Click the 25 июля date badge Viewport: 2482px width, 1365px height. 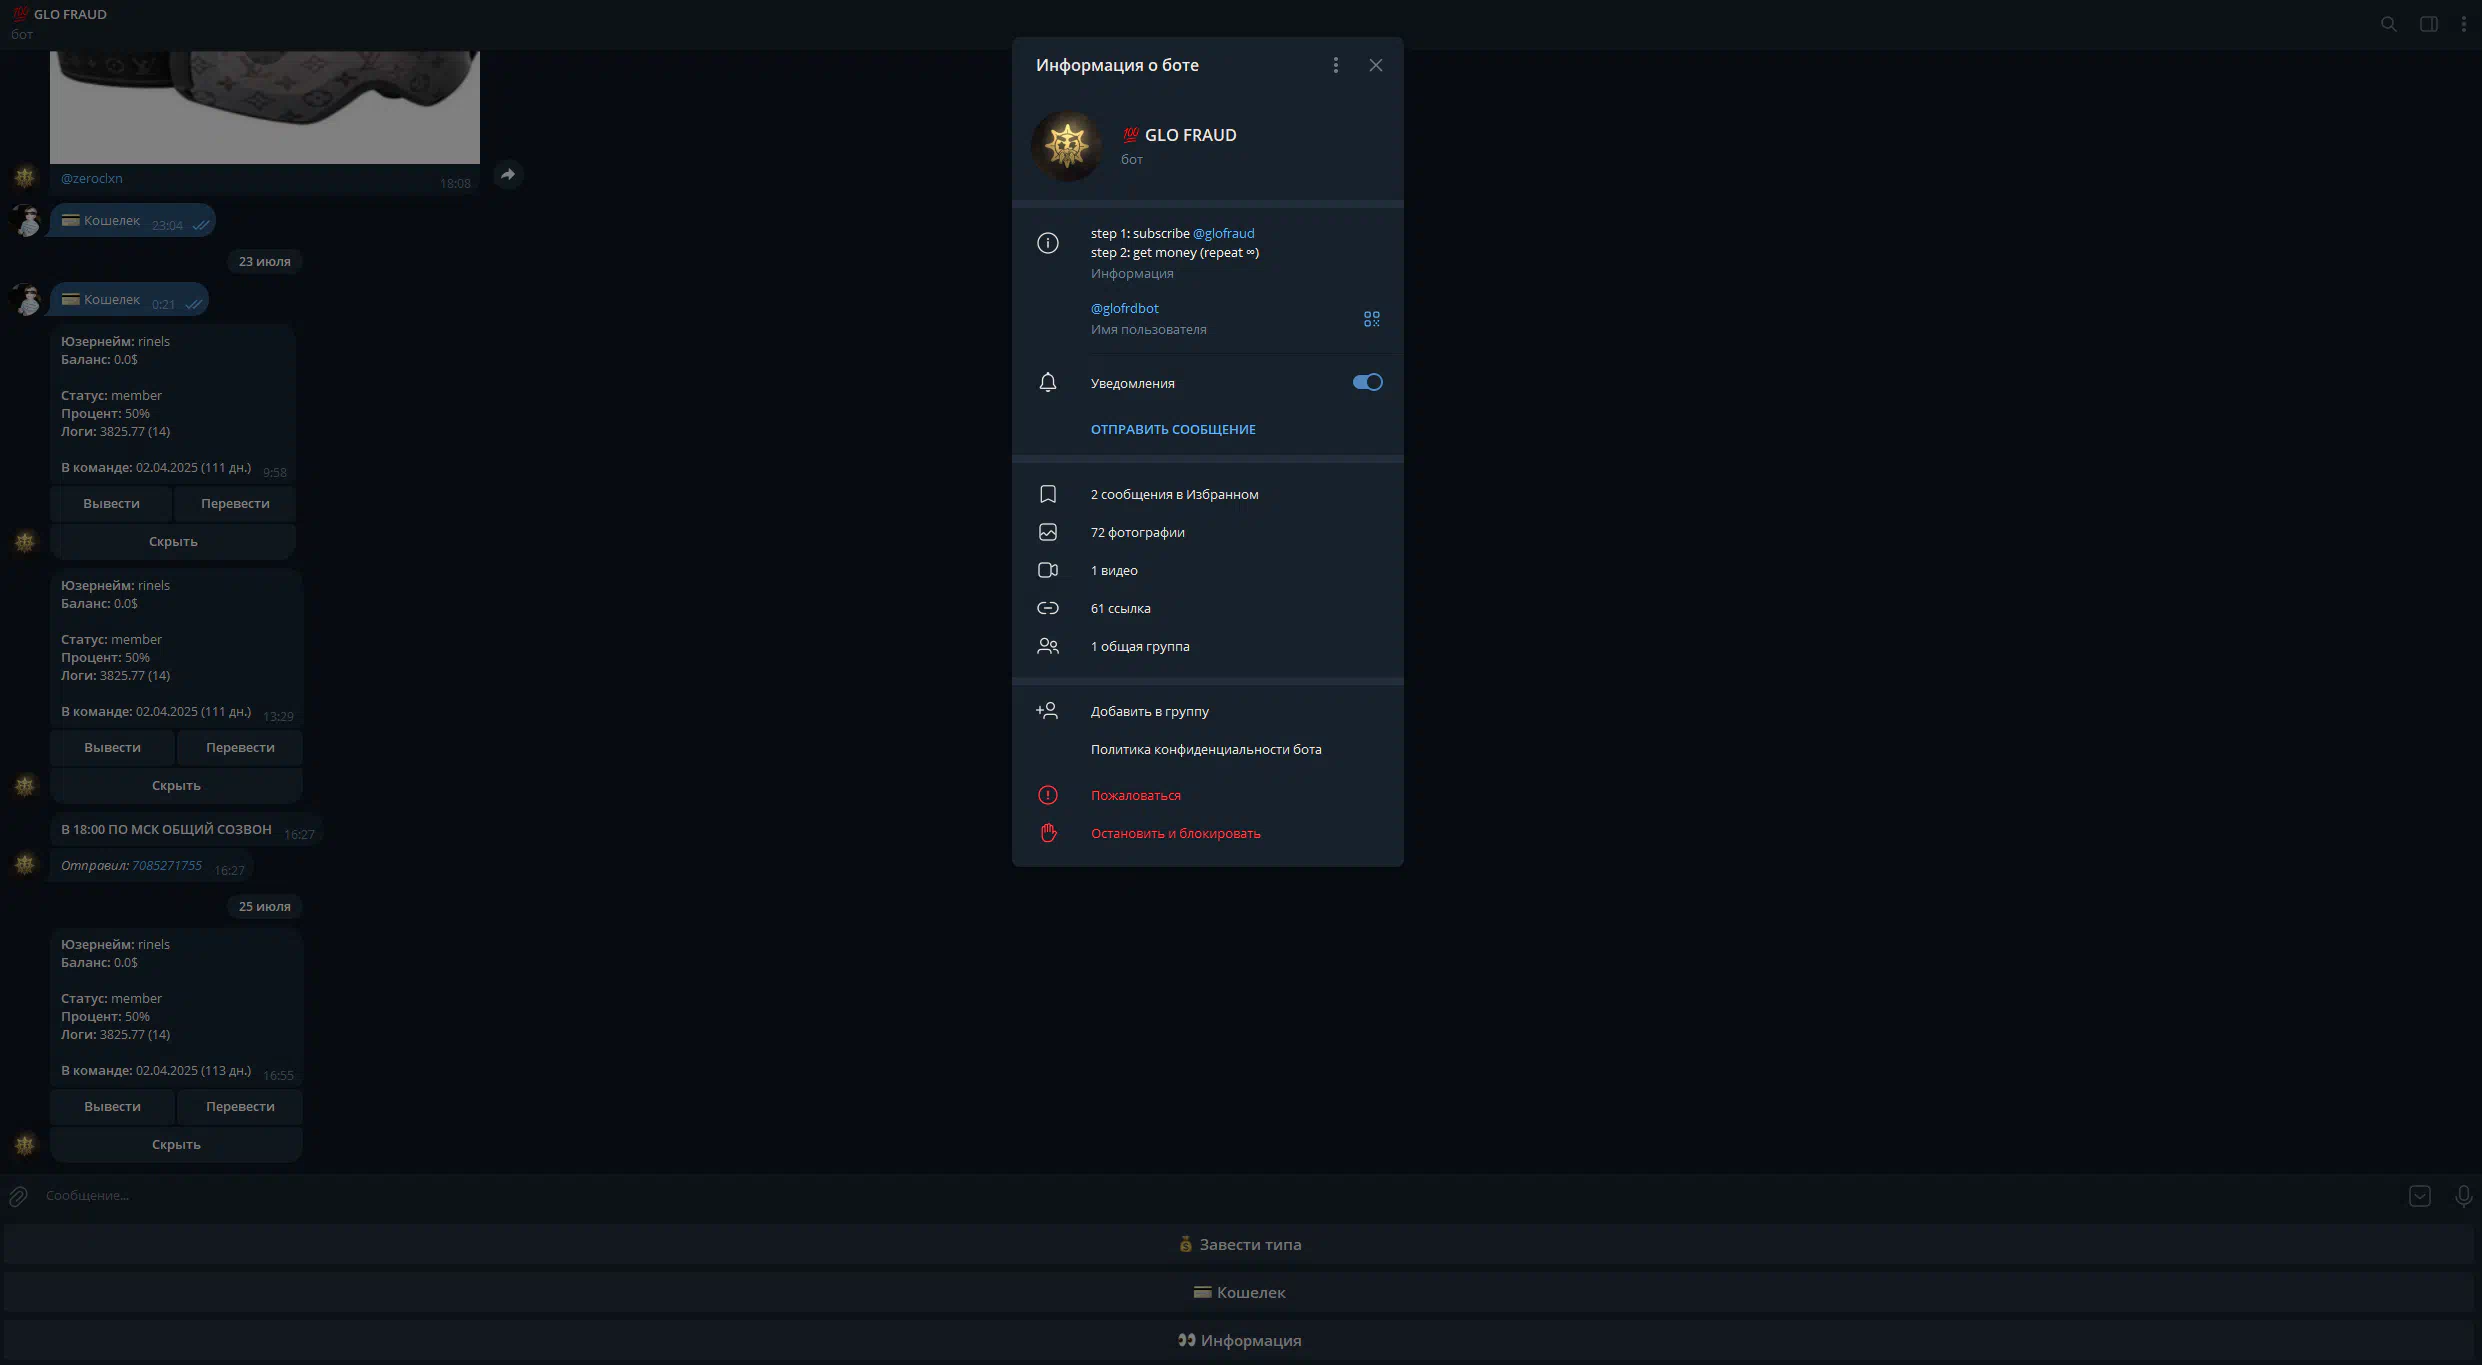click(x=265, y=906)
